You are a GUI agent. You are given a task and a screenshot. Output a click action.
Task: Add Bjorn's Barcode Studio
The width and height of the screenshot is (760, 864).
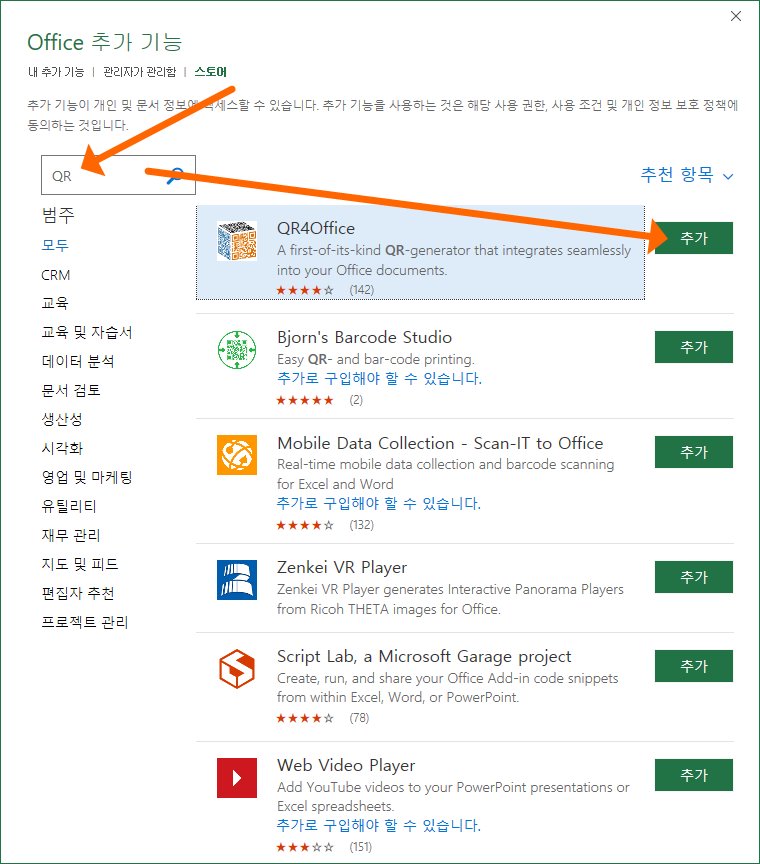click(x=694, y=347)
